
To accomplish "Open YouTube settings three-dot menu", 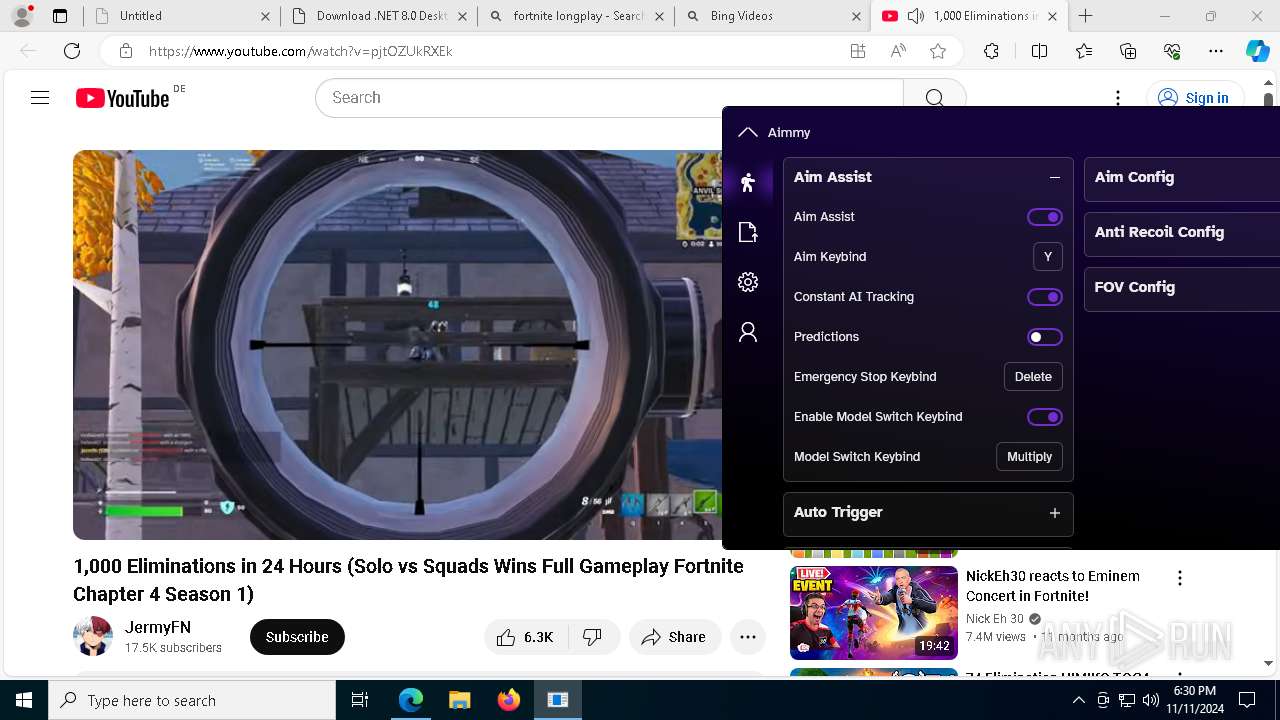I will (1118, 98).
